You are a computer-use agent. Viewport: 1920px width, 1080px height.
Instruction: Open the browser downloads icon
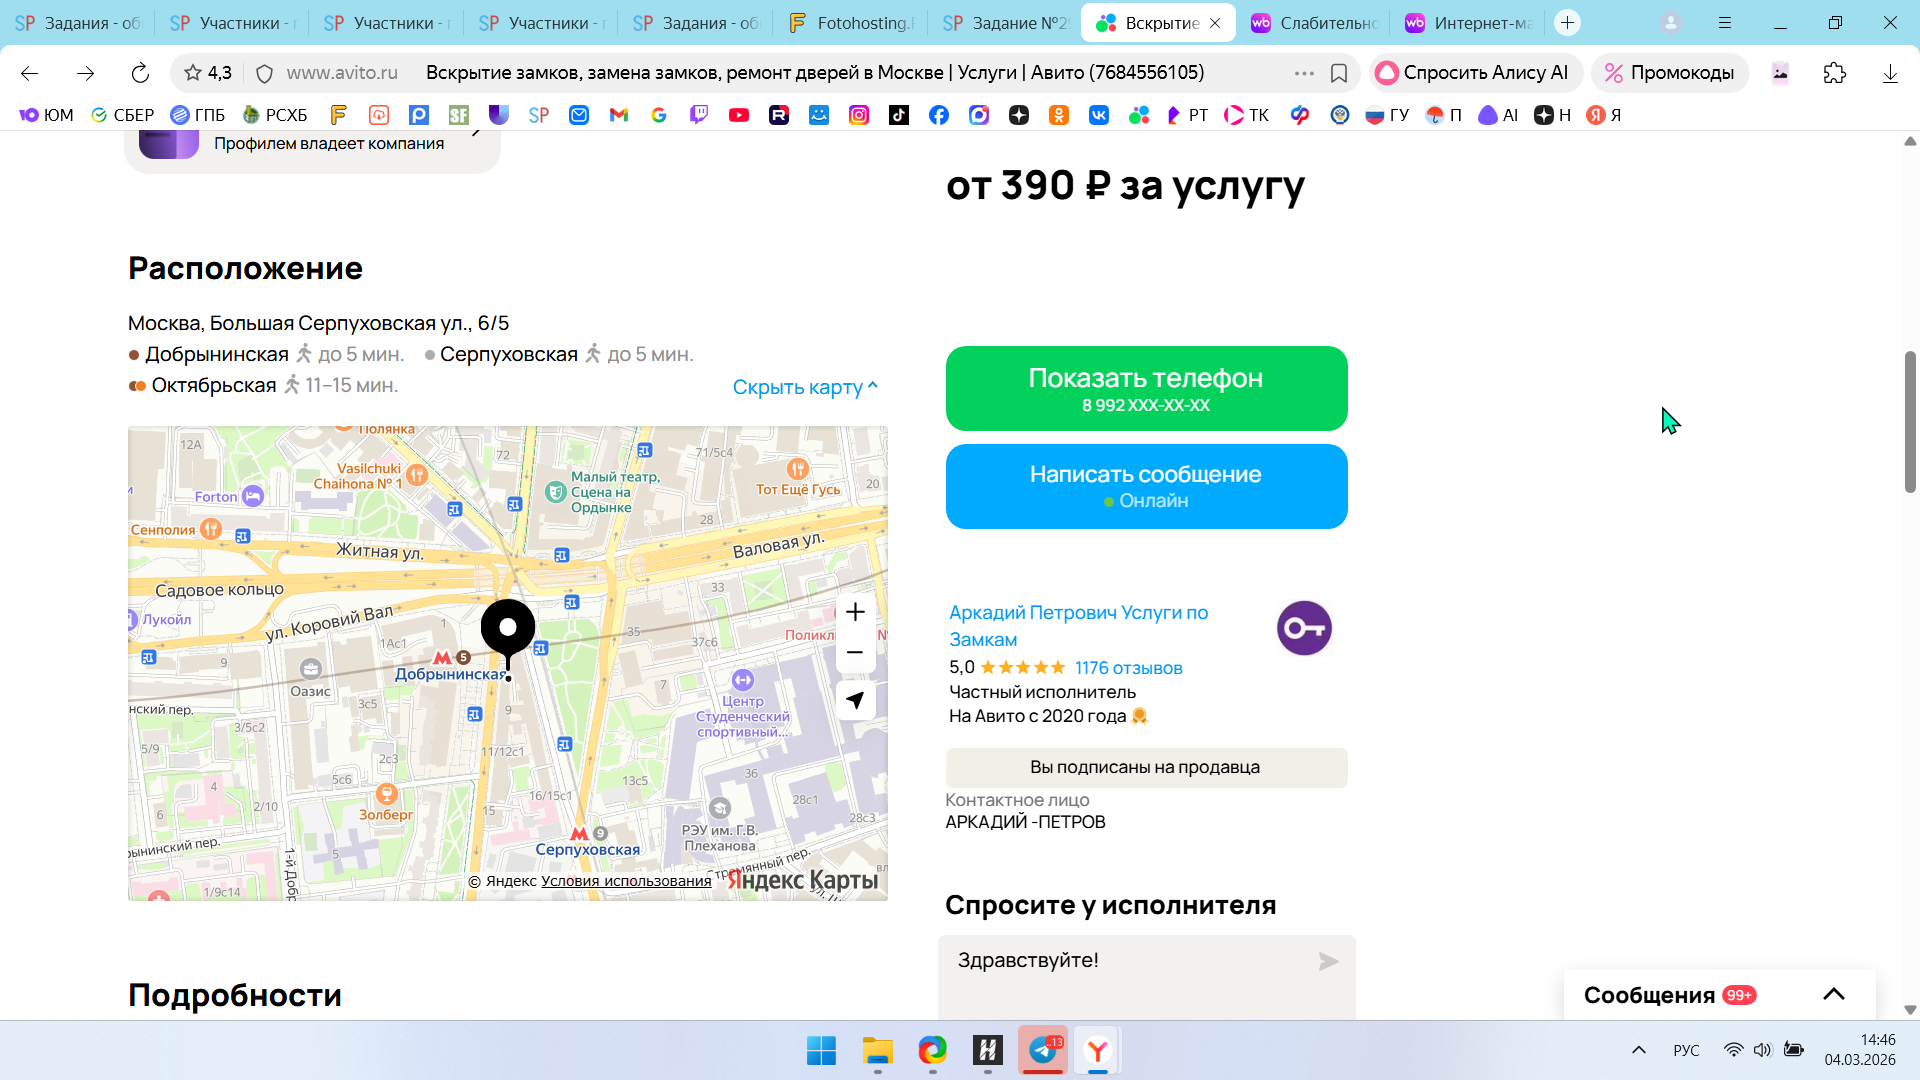click(1890, 73)
